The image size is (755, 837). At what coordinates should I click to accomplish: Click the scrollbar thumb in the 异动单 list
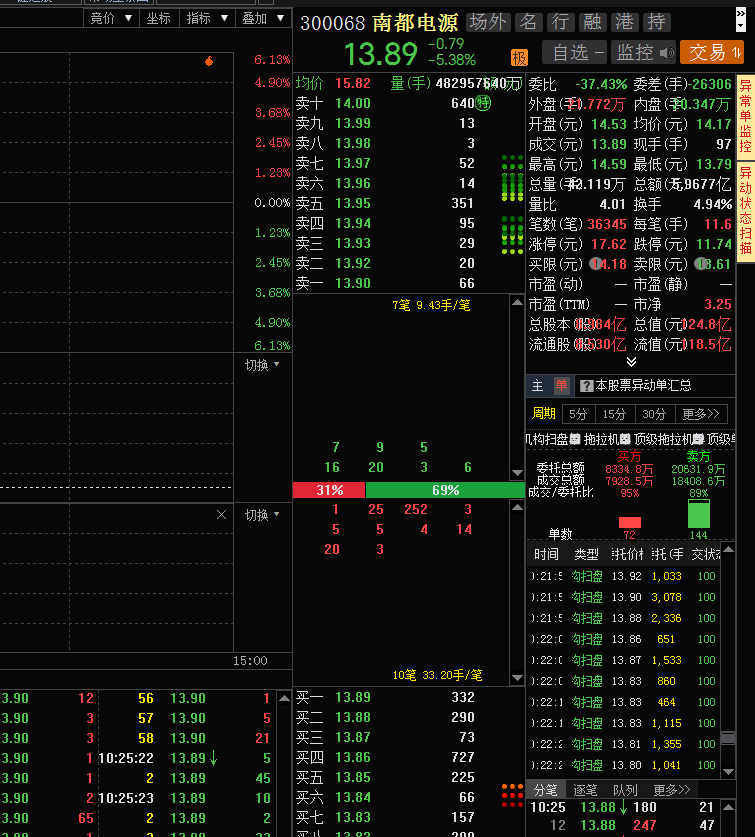click(728, 738)
